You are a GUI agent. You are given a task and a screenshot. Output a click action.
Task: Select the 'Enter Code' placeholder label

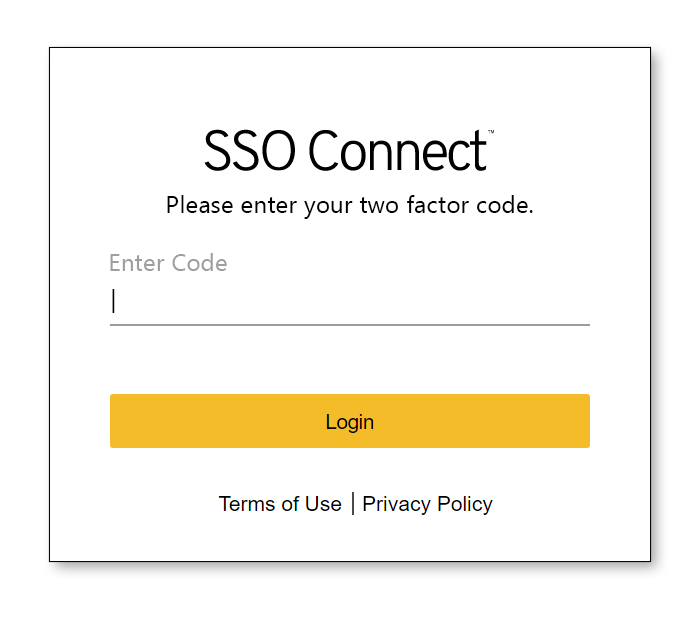(168, 263)
